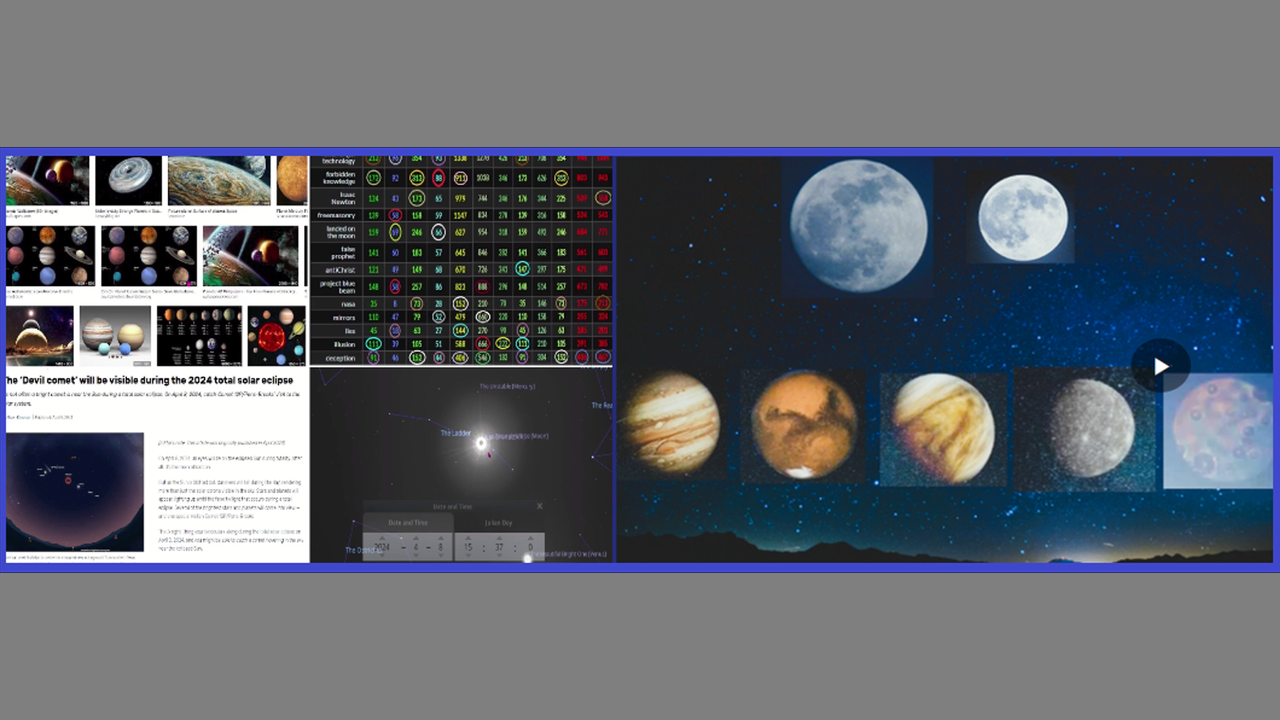The width and height of the screenshot is (1280, 720).
Task: Close the Date and Time dialog
Action: 539,506
